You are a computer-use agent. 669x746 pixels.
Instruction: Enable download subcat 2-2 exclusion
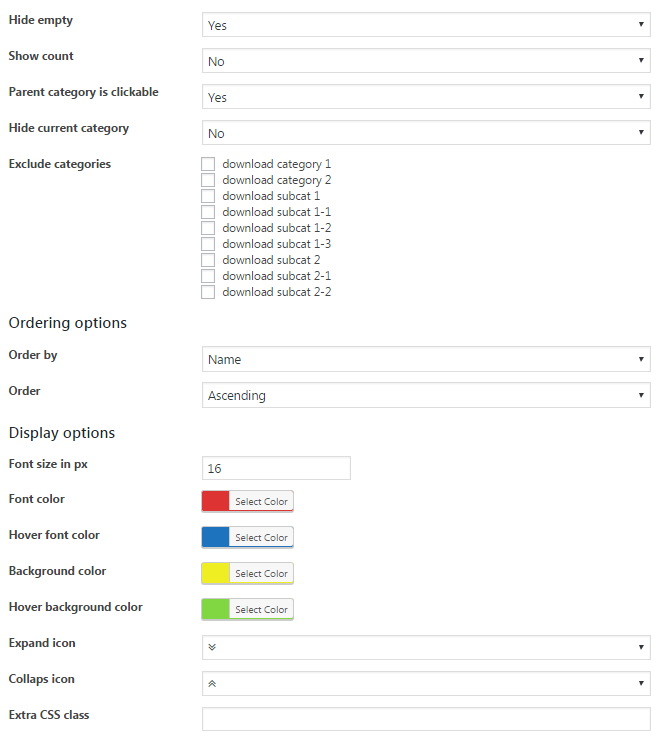(208, 292)
